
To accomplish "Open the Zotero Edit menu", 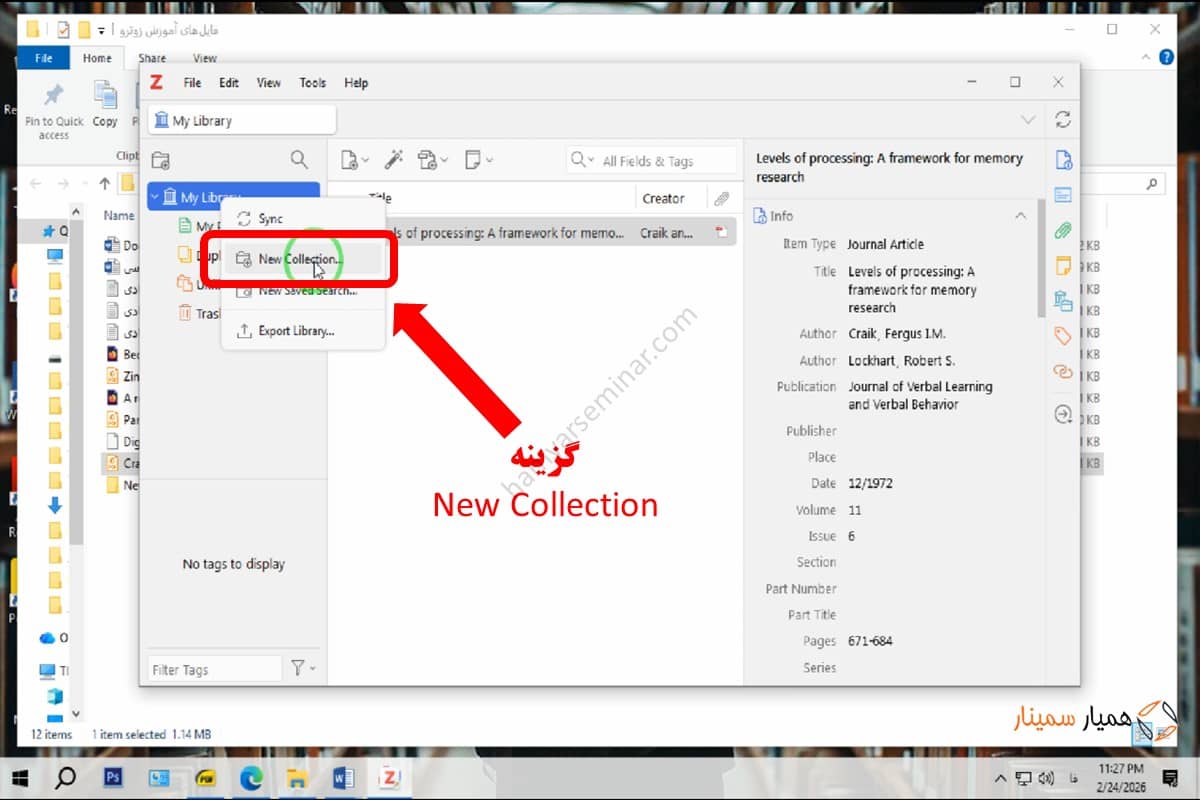I will pos(229,83).
